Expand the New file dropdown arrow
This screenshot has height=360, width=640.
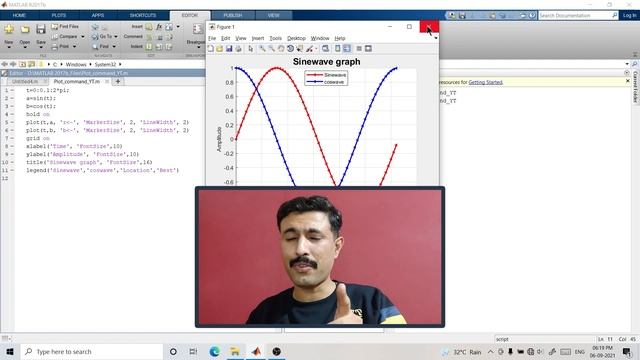9,47
